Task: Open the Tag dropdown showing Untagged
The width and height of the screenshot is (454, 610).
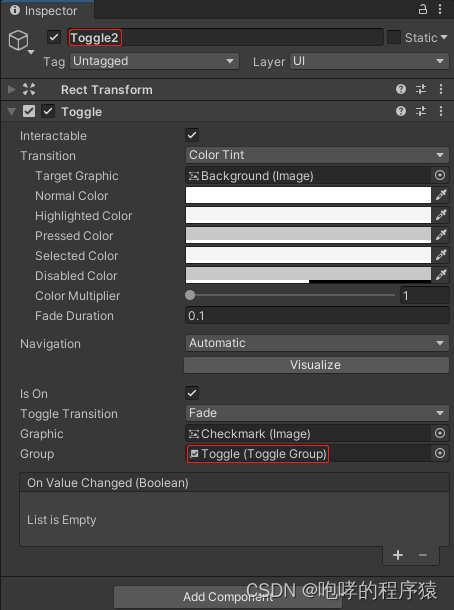Action: 154,61
